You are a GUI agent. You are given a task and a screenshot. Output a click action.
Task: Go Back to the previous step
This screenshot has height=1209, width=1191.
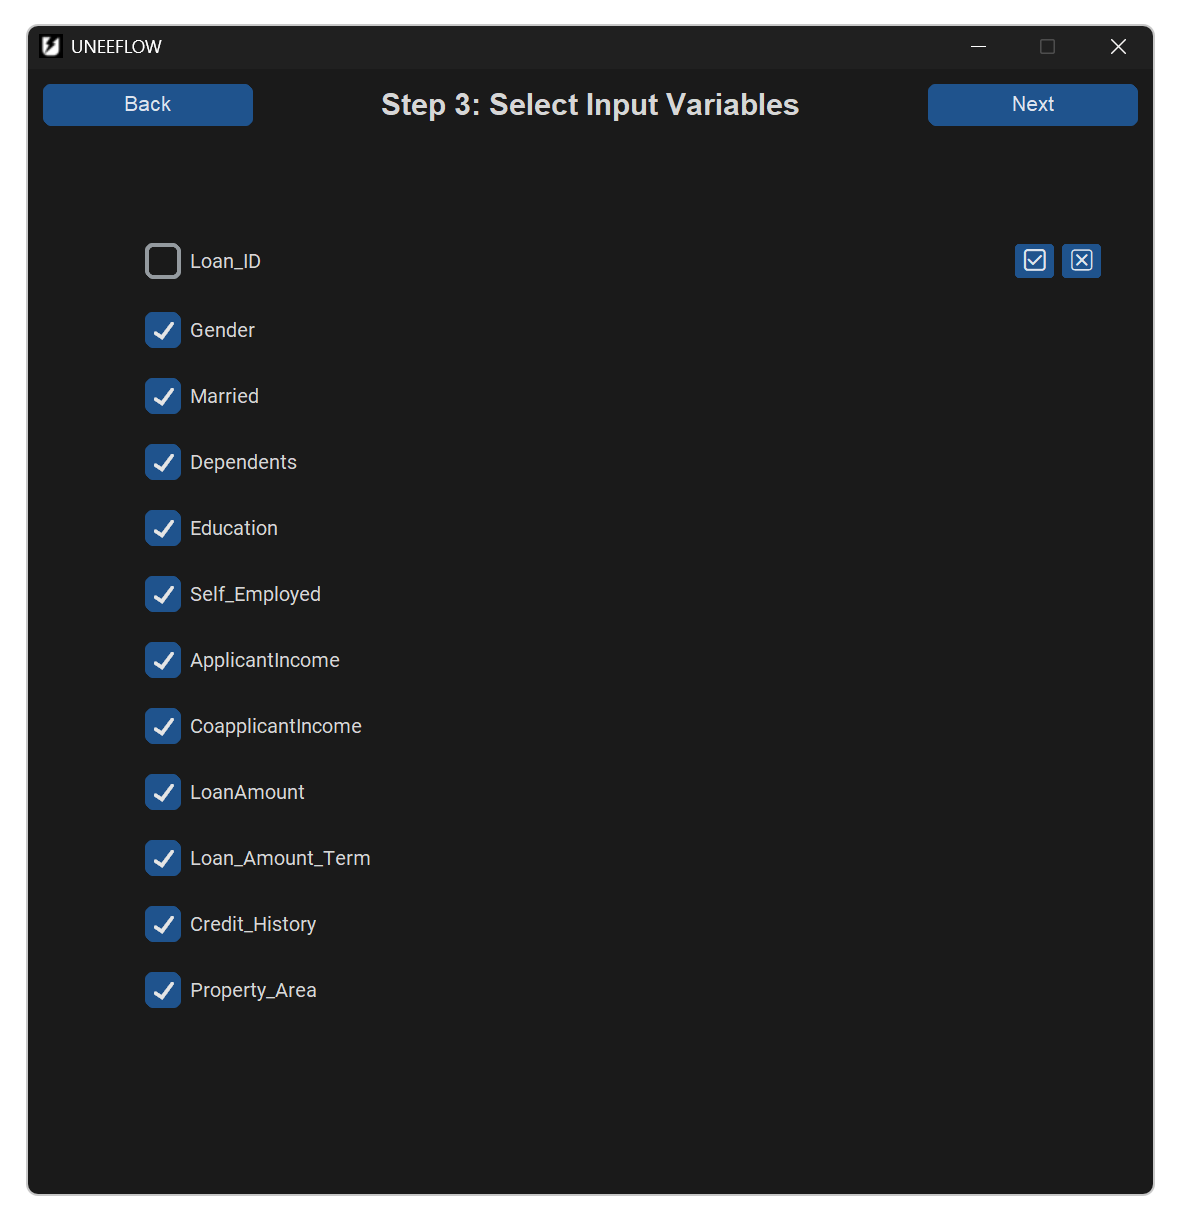pos(148,105)
